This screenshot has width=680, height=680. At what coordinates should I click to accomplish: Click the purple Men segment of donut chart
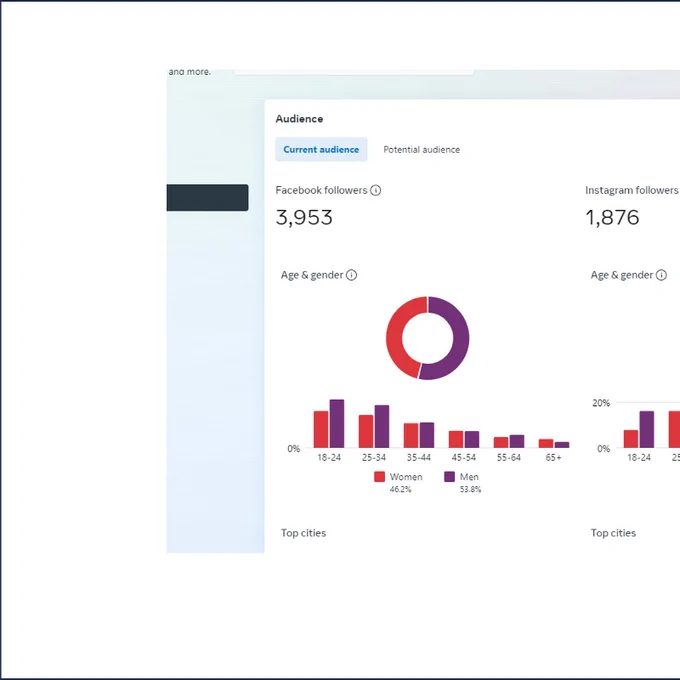[x=461, y=343]
